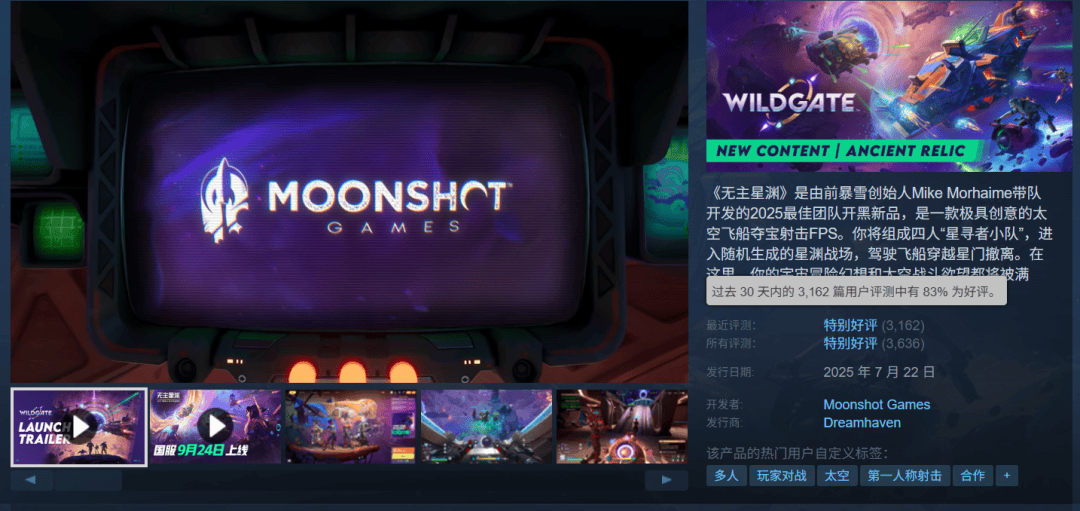This screenshot has height=511, width=1080.
Task: Open the Dreamhaven publisher link
Action: click(x=862, y=423)
